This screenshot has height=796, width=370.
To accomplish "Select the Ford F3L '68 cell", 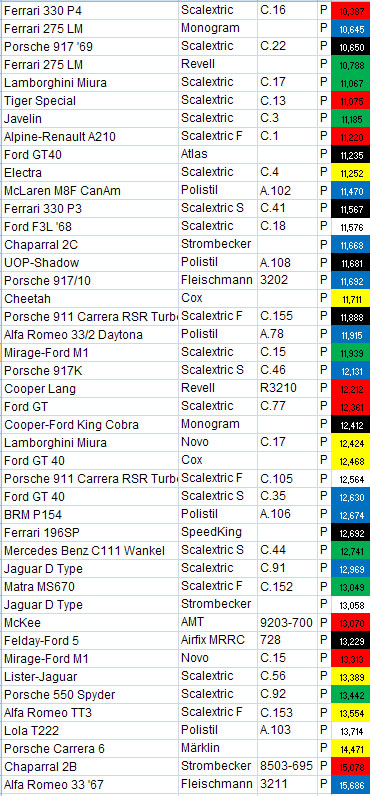I will coord(90,226).
